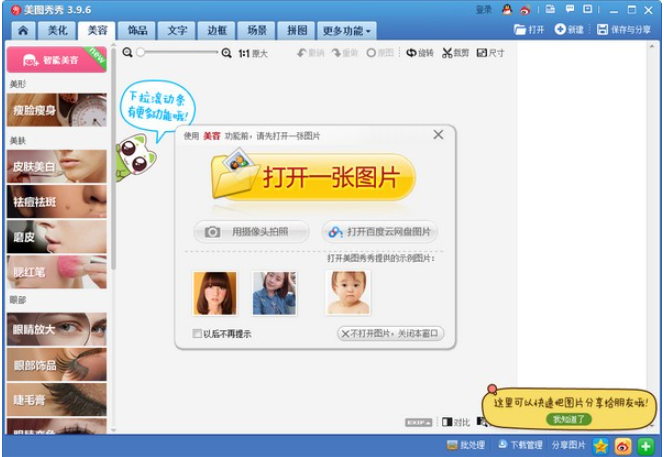Image resolution: width=664 pixels, height=457 pixels.
Task: Click the 撤销 undo arrow
Action: (310, 53)
